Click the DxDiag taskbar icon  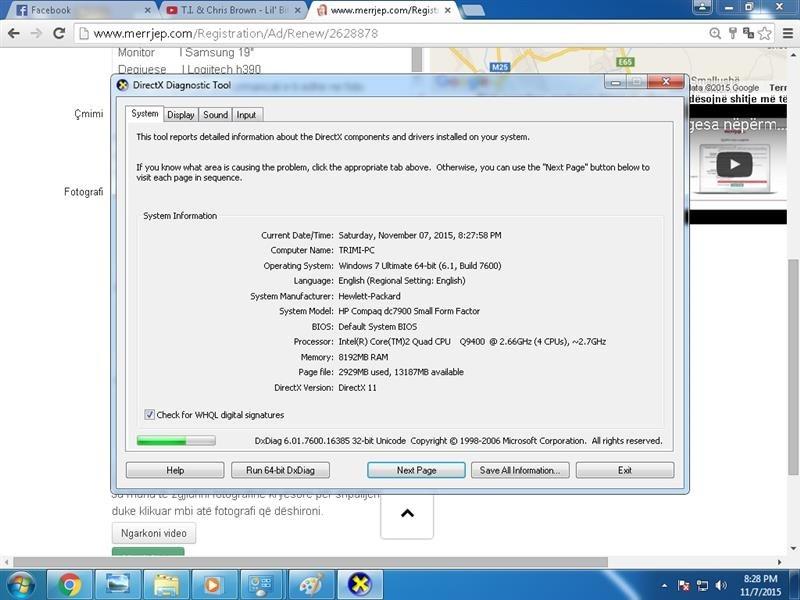[x=360, y=585]
